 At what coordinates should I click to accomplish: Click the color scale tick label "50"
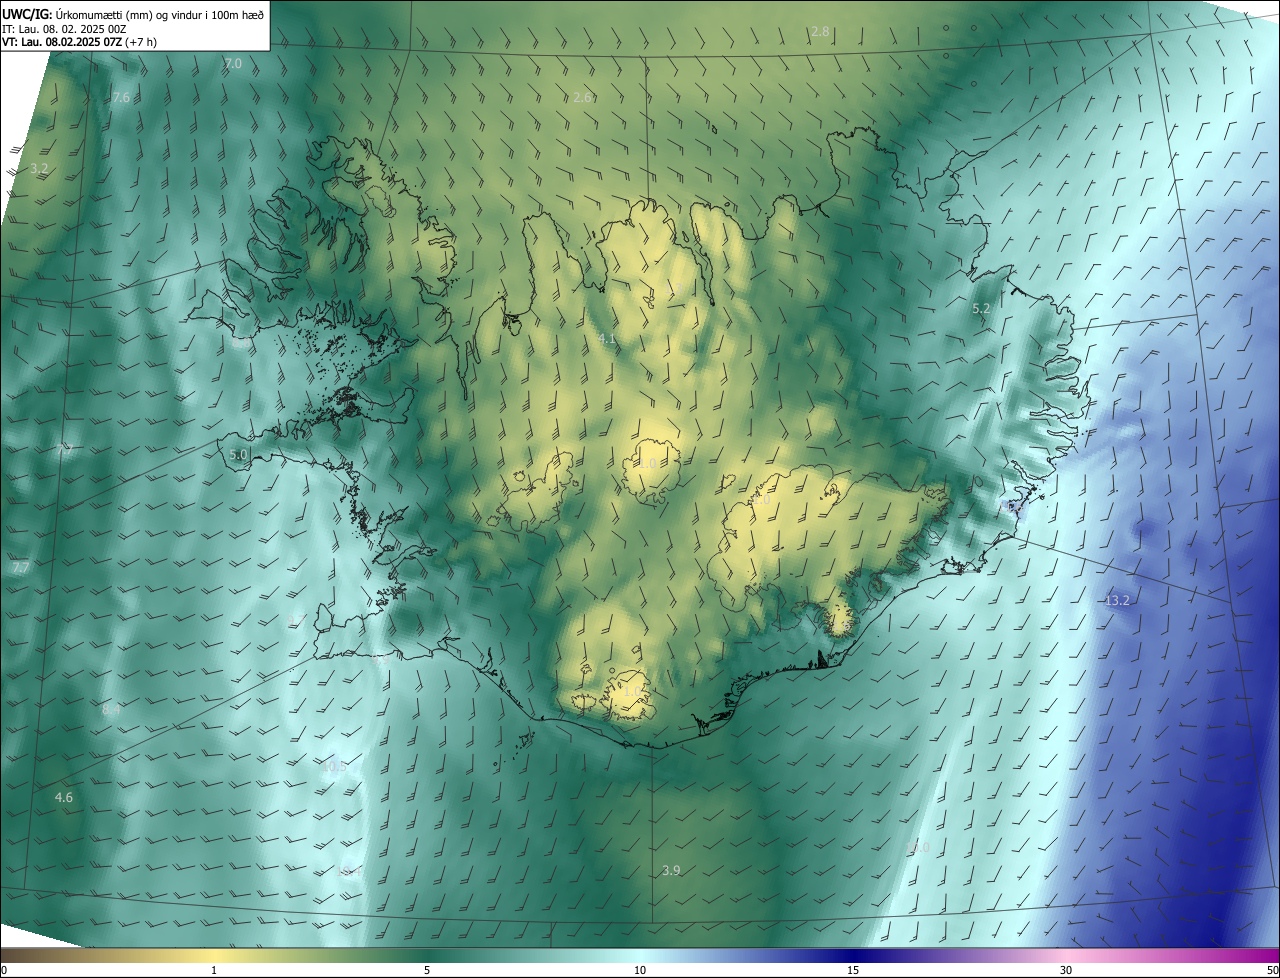(x=1272, y=971)
